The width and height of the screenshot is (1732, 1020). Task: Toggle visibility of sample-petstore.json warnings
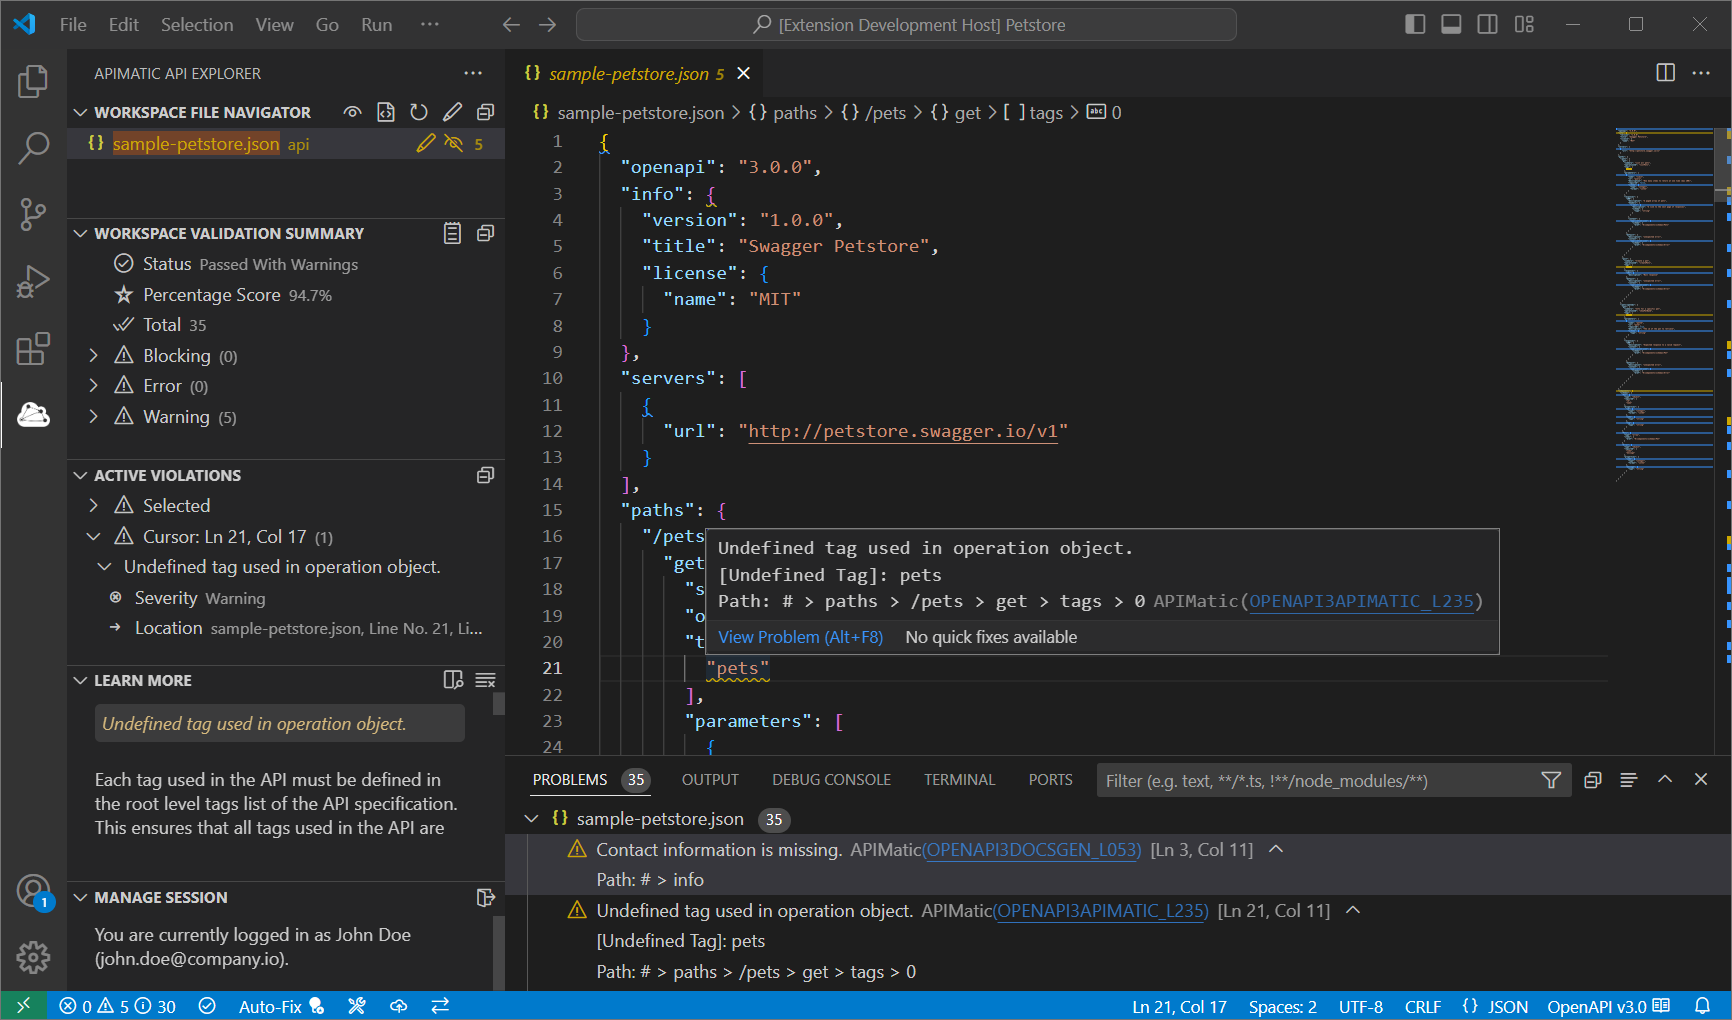(x=454, y=143)
